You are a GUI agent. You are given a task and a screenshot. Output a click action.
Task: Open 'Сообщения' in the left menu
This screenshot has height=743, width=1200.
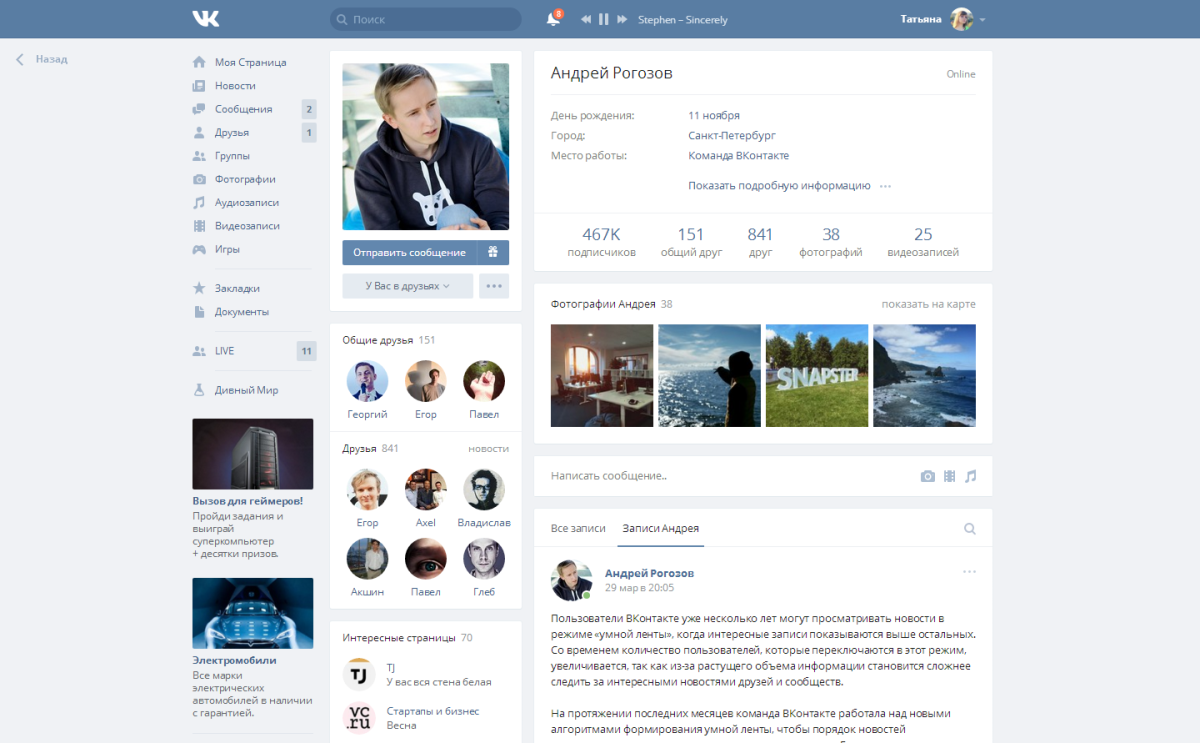(243, 109)
